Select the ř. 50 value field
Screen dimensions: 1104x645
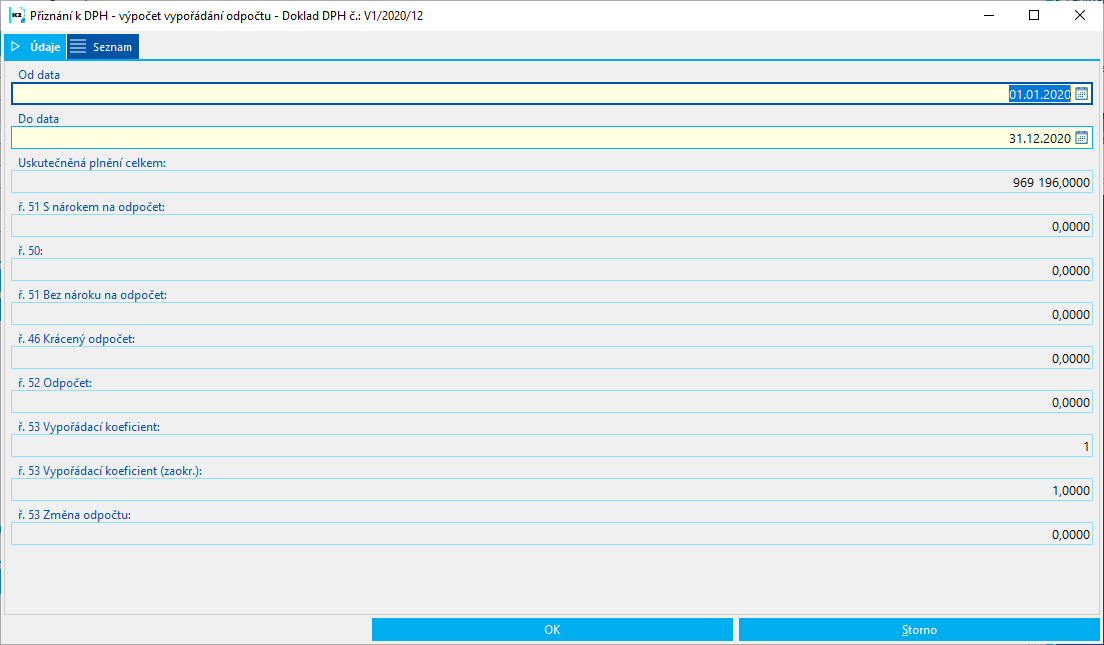[552, 270]
